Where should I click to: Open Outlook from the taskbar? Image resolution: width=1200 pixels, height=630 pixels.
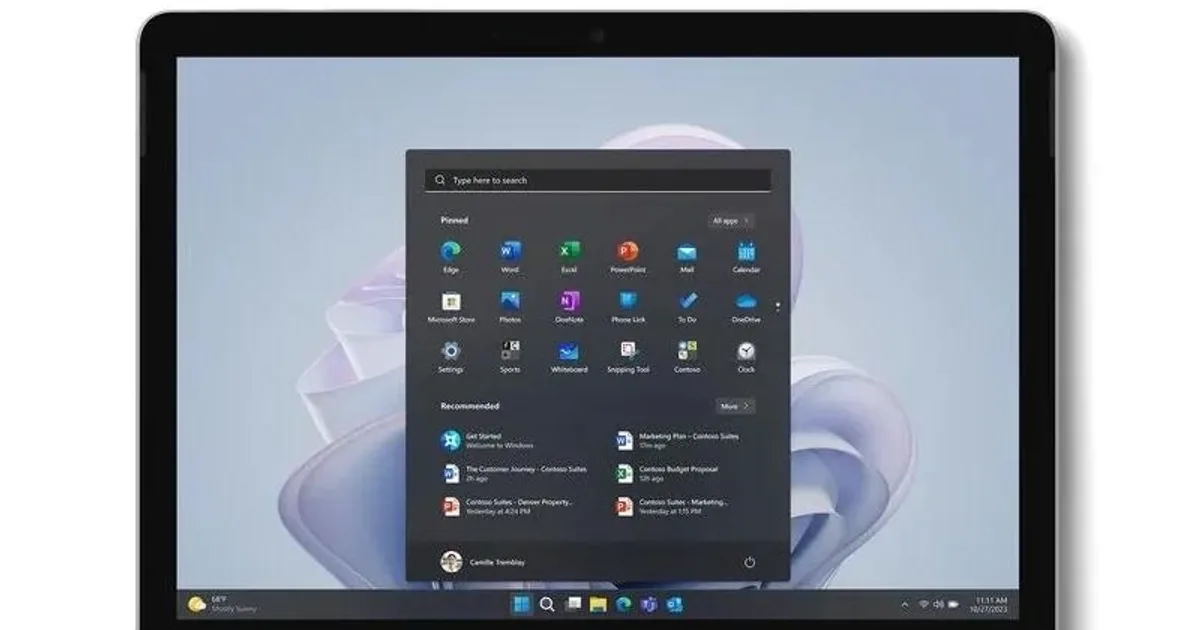point(674,604)
